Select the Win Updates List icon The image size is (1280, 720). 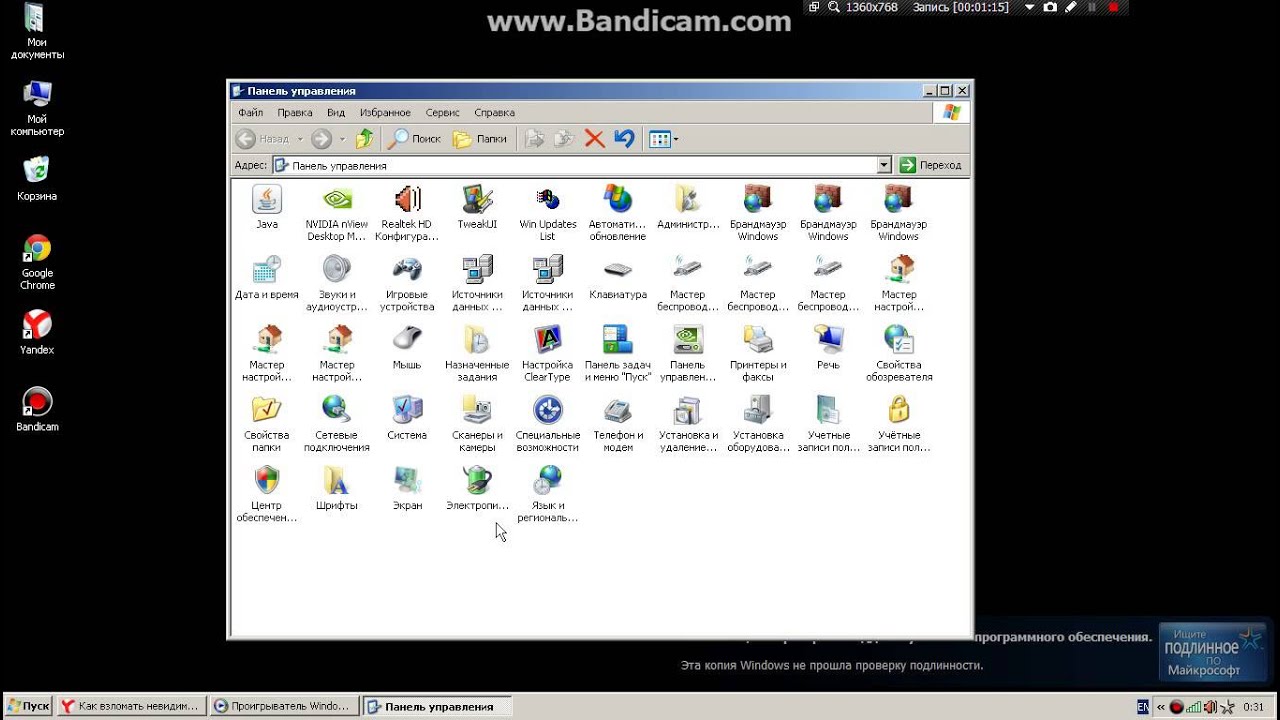pyautogui.click(x=547, y=213)
